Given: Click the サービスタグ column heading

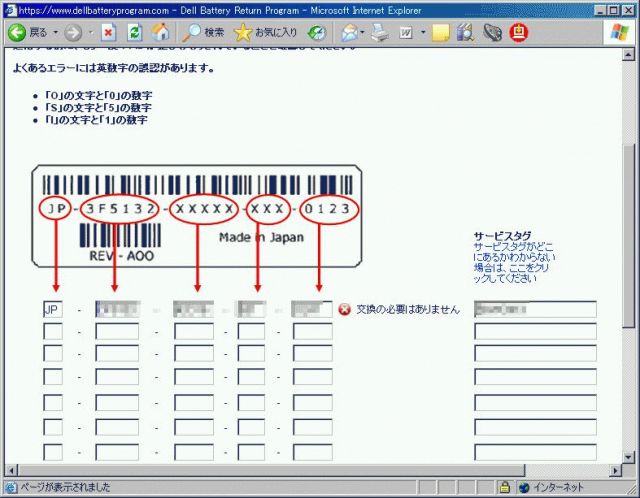Looking at the screenshot, I should coord(502,236).
